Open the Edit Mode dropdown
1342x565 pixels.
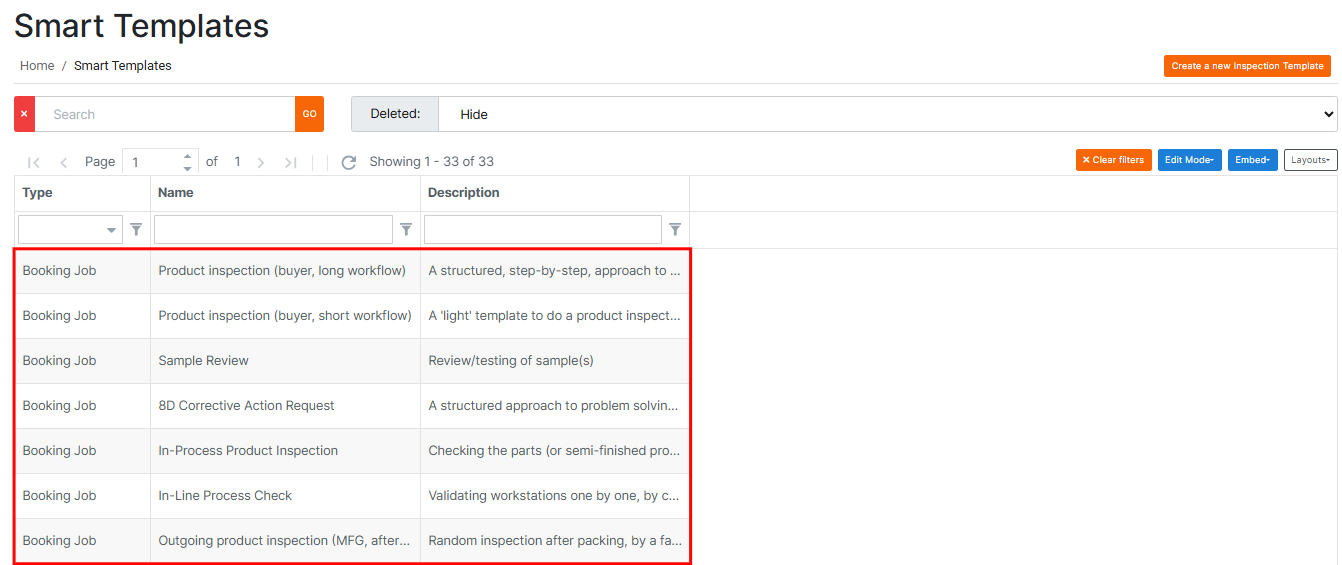click(1189, 160)
